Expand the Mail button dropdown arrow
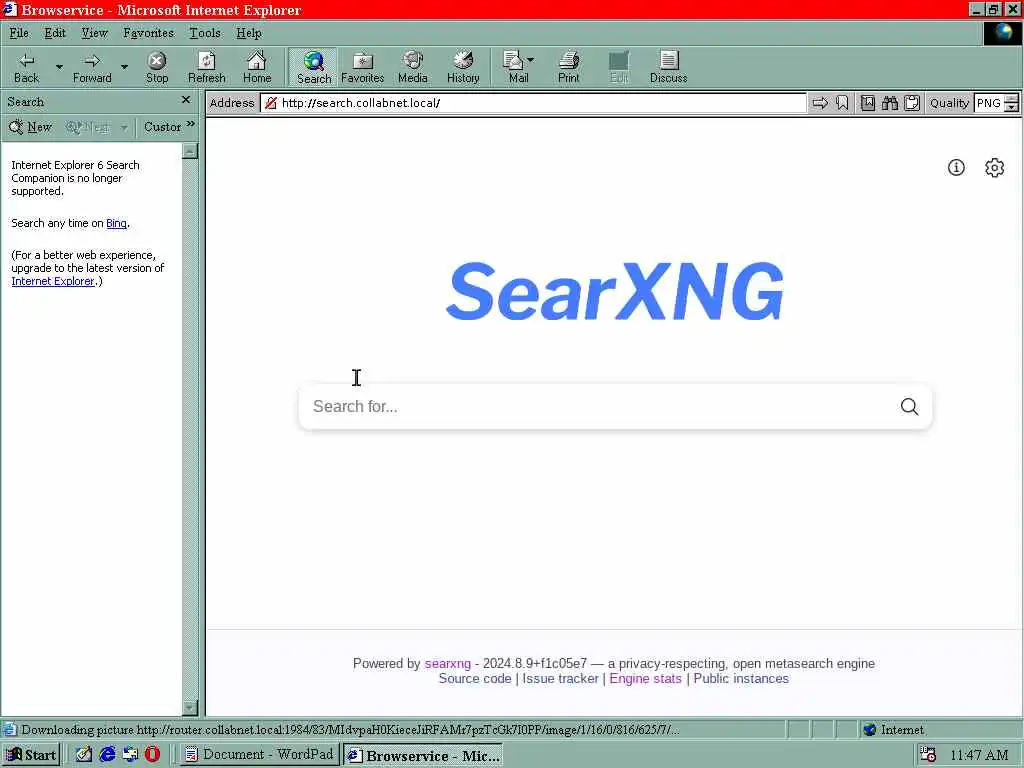Image resolution: width=1024 pixels, height=768 pixels. (x=530, y=59)
